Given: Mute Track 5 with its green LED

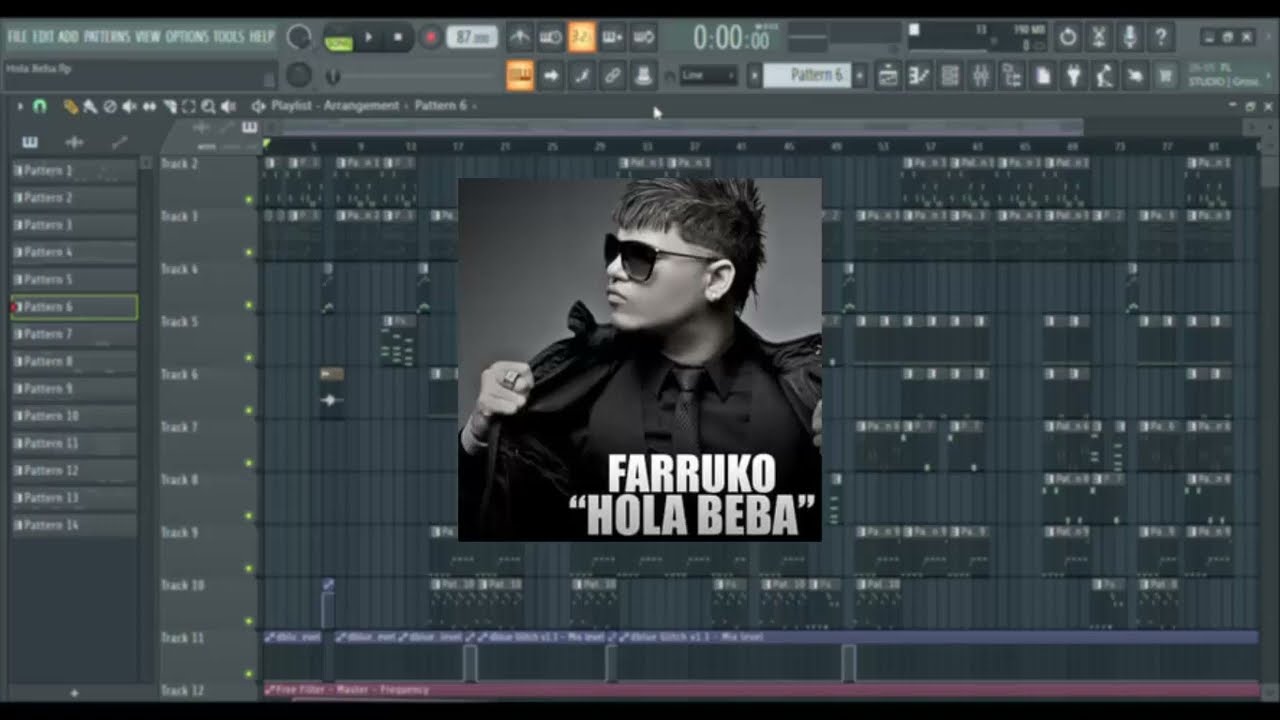Looking at the screenshot, I should pos(249,358).
